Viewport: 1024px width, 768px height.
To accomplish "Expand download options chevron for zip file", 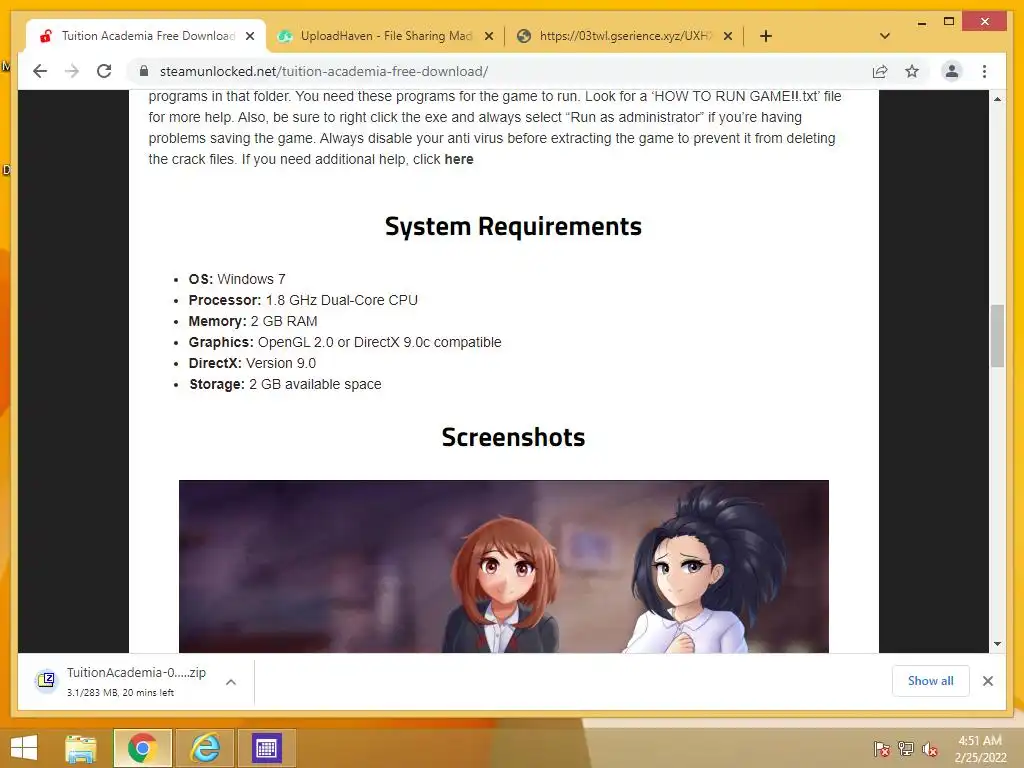I will click(x=231, y=682).
